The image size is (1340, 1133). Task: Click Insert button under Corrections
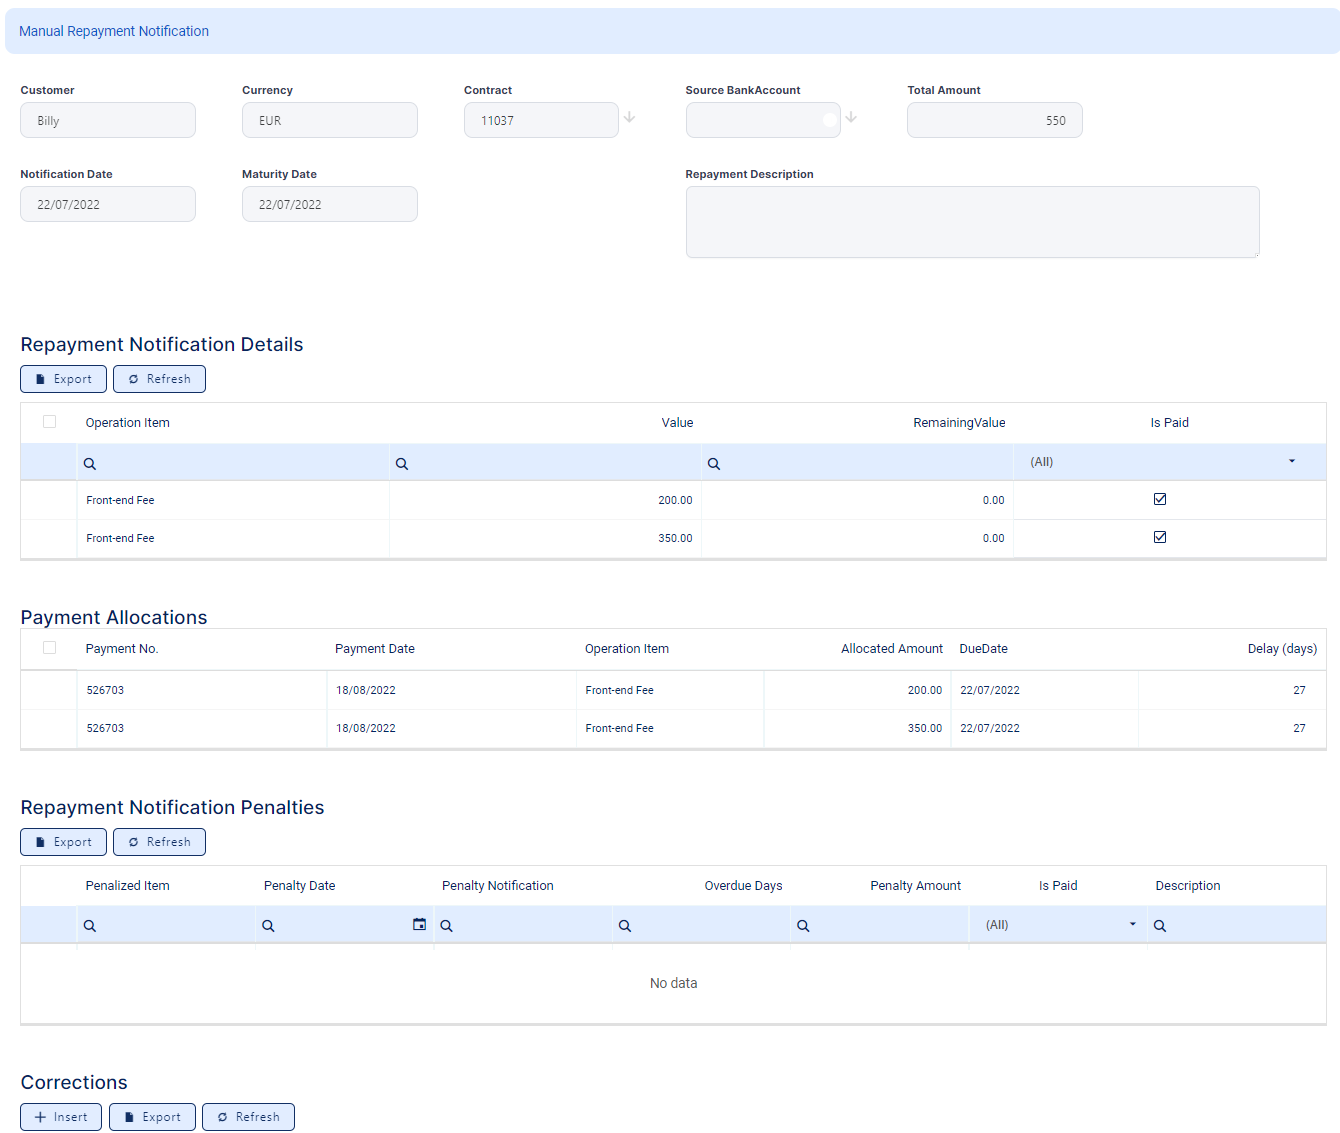[61, 1117]
